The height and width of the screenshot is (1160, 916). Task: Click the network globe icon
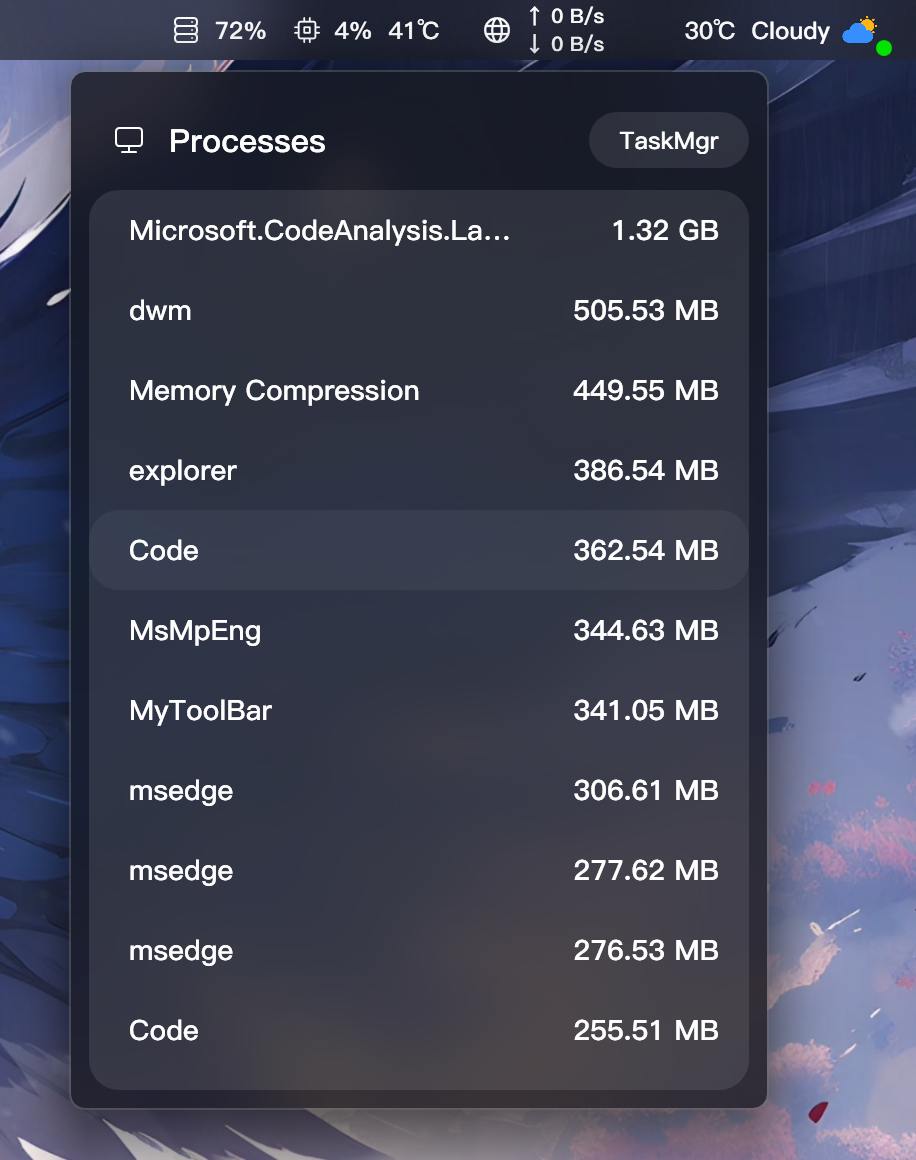497,31
